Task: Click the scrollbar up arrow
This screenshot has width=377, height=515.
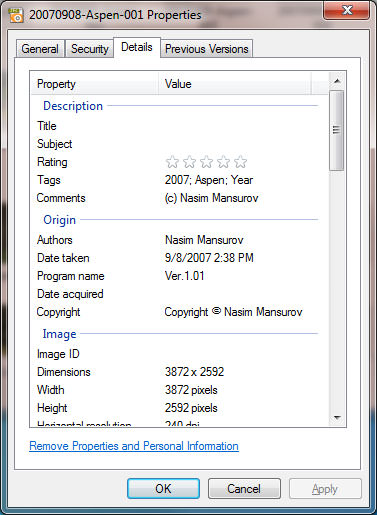Action: pos(337,81)
